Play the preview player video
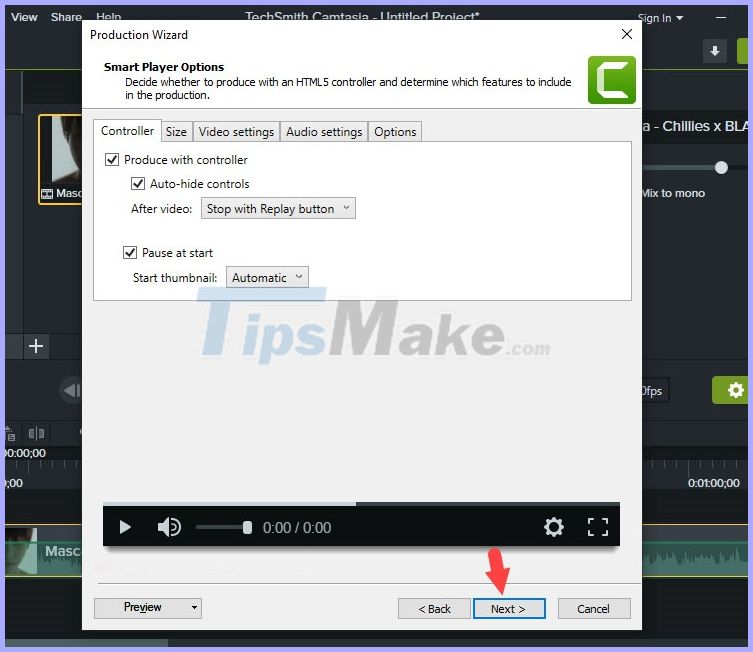753x652 pixels. (x=125, y=527)
